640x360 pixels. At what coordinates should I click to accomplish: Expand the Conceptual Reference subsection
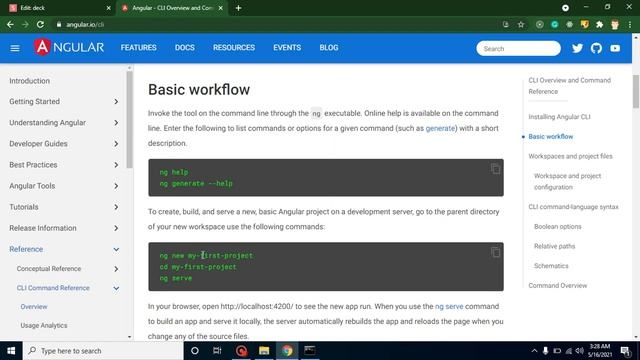pos(116,269)
